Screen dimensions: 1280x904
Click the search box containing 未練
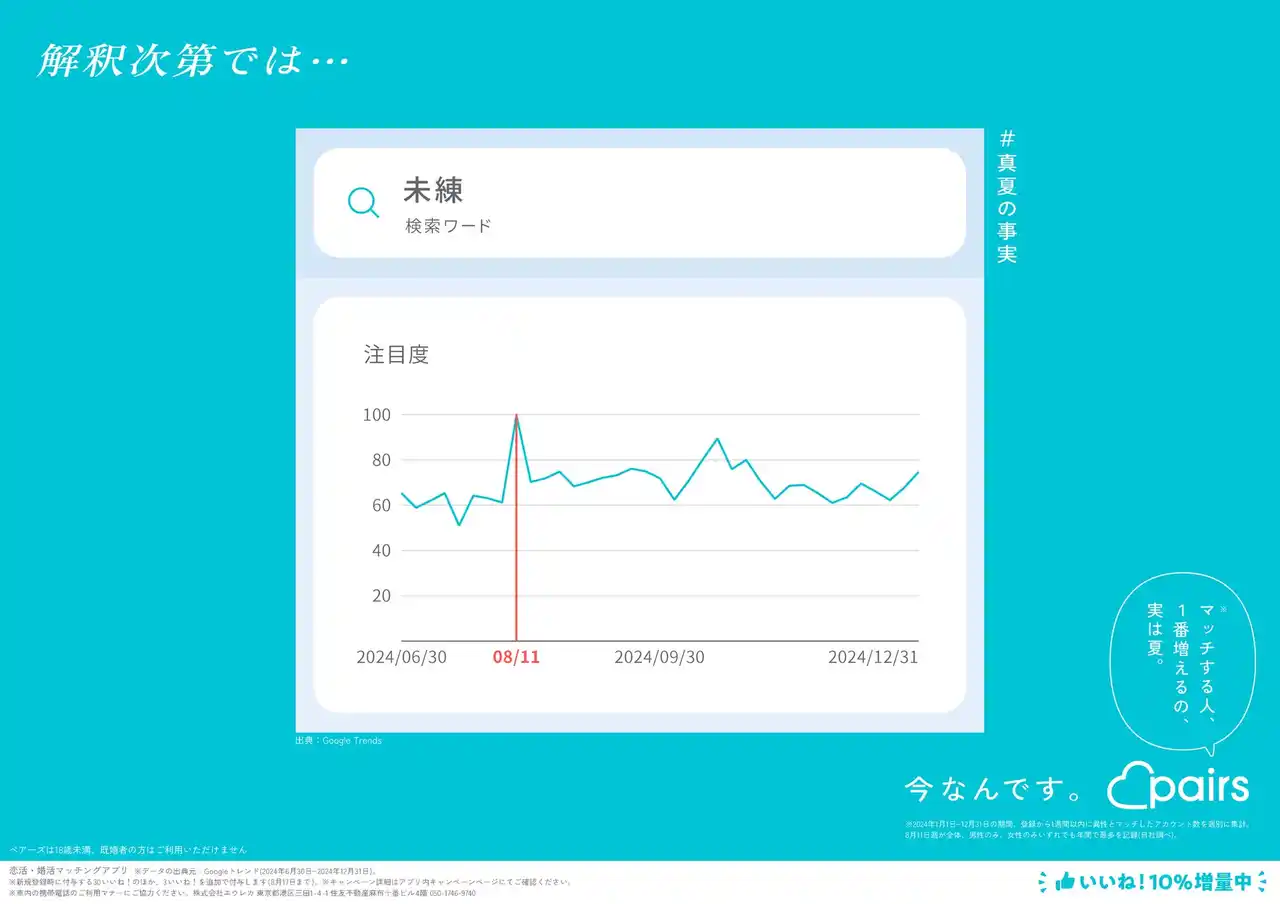point(639,203)
